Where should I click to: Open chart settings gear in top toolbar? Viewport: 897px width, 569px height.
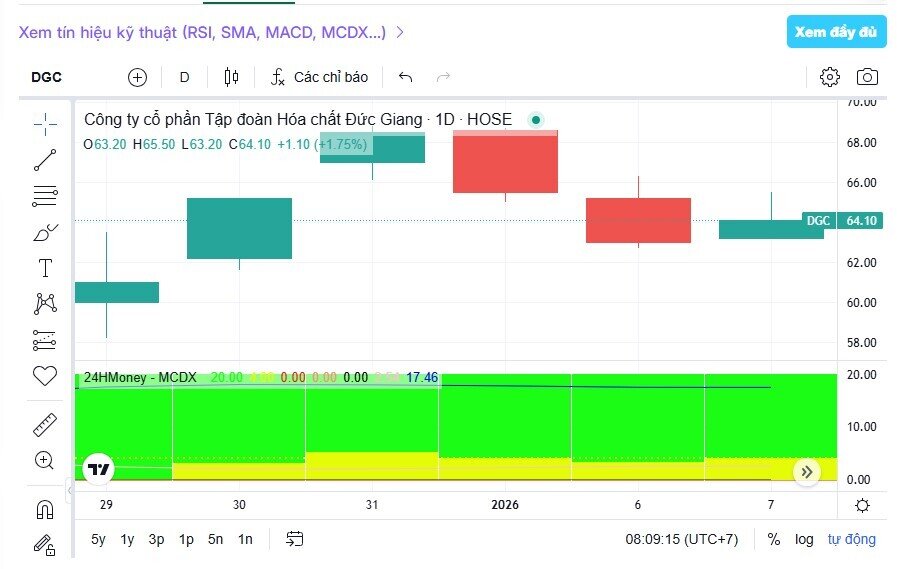click(x=829, y=77)
